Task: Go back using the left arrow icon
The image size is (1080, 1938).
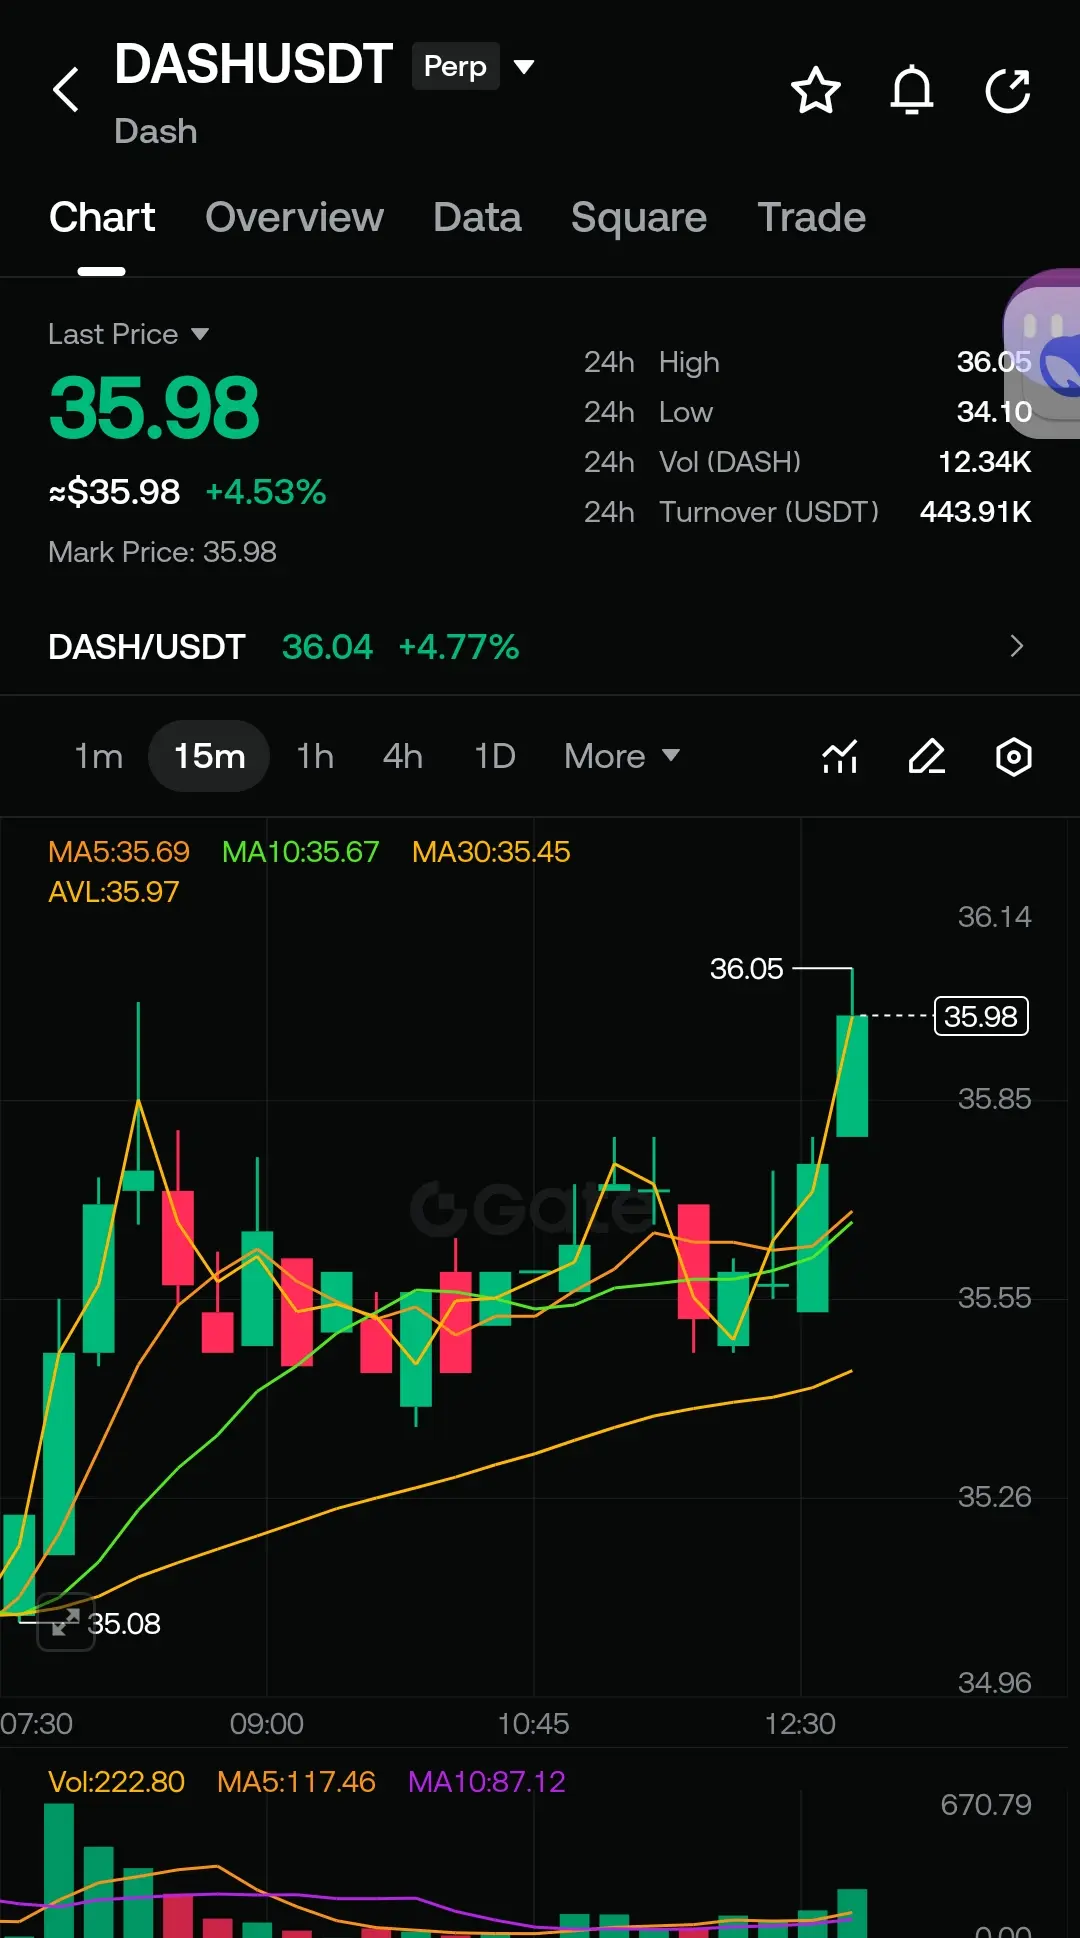Action: (66, 90)
